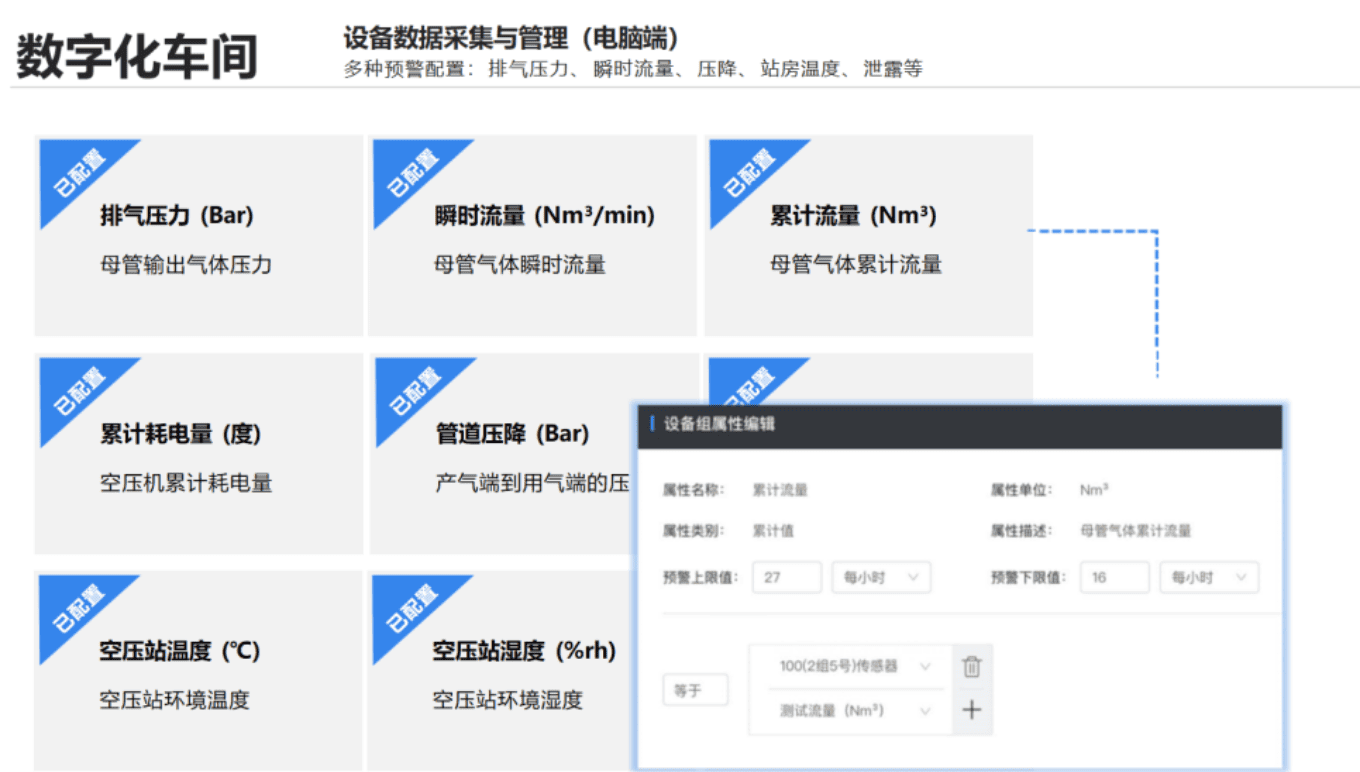The width and height of the screenshot is (1360, 772).
Task: Click the trash delete icon beside sensor row
Action: tap(971, 667)
